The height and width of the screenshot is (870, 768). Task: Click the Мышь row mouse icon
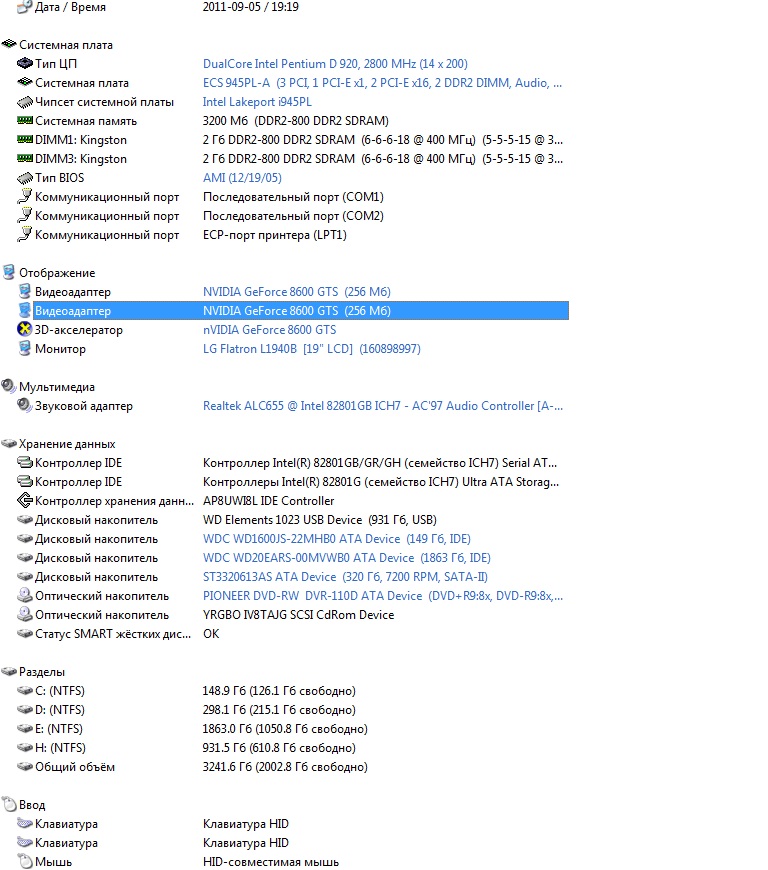[x=24, y=861]
